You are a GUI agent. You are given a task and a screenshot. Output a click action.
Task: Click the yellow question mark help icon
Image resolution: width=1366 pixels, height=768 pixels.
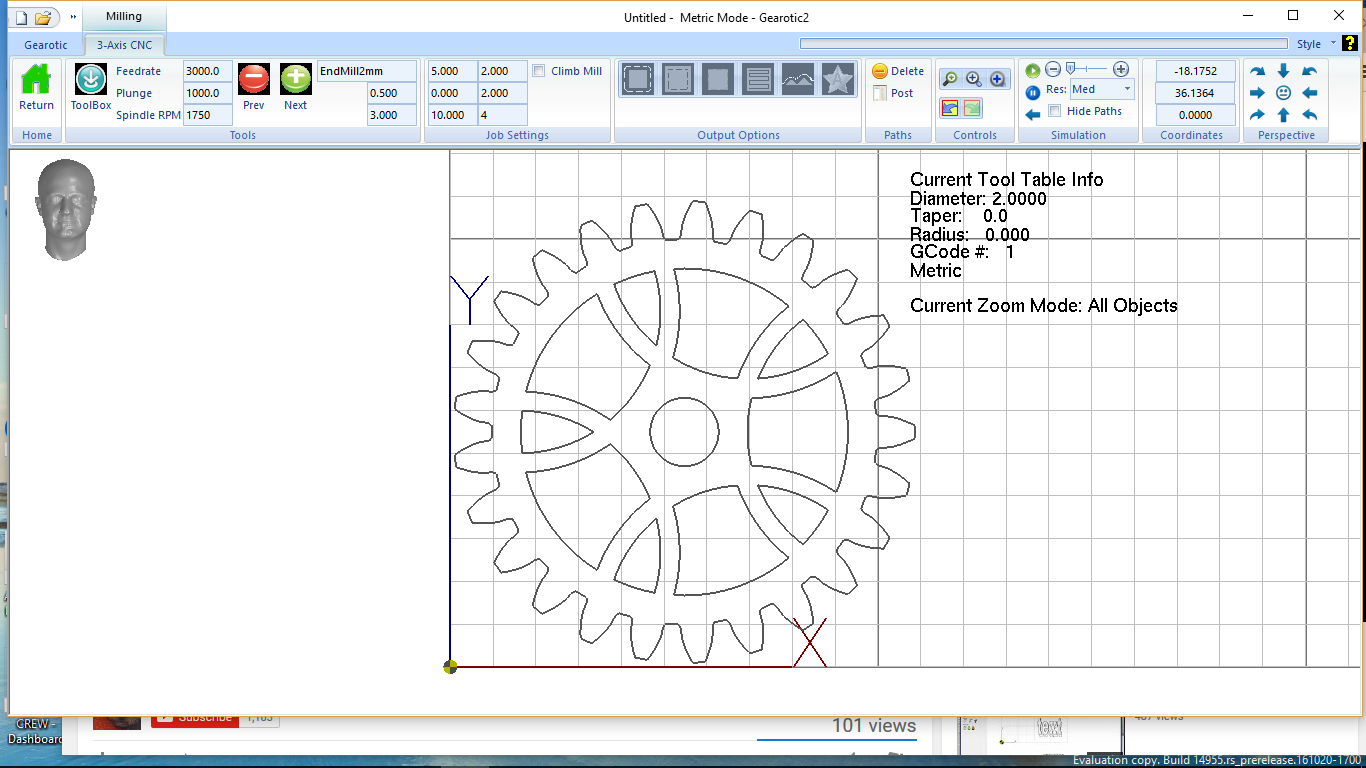pyautogui.click(x=1349, y=43)
